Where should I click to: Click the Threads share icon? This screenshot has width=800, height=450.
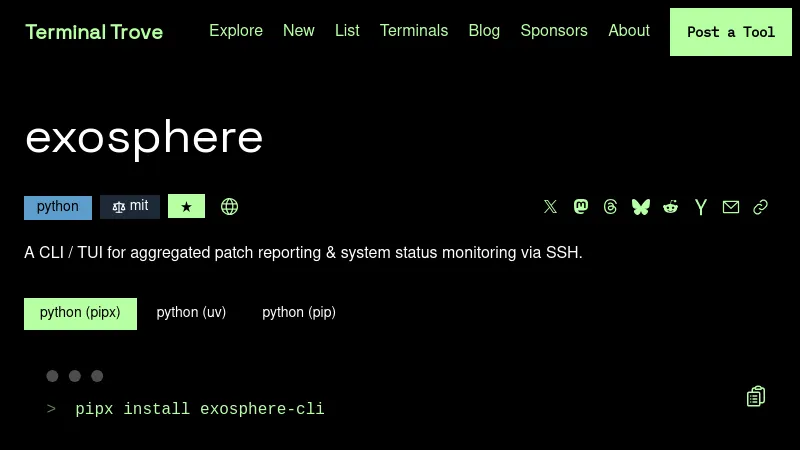point(611,207)
